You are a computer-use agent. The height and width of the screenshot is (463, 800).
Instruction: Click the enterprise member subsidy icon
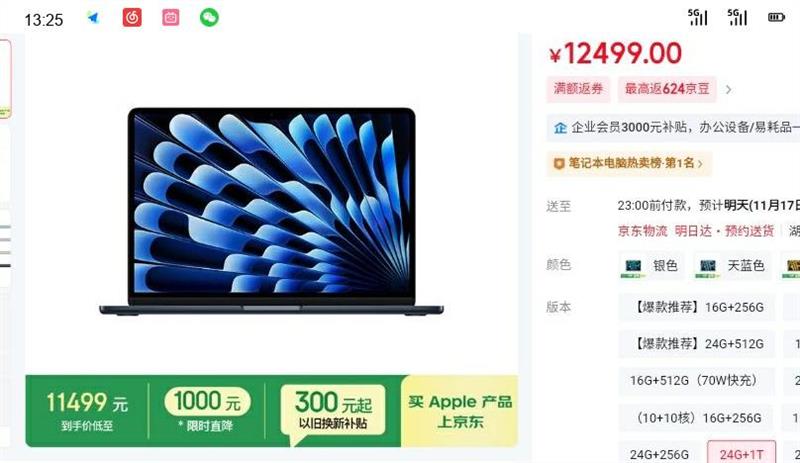click(x=560, y=128)
